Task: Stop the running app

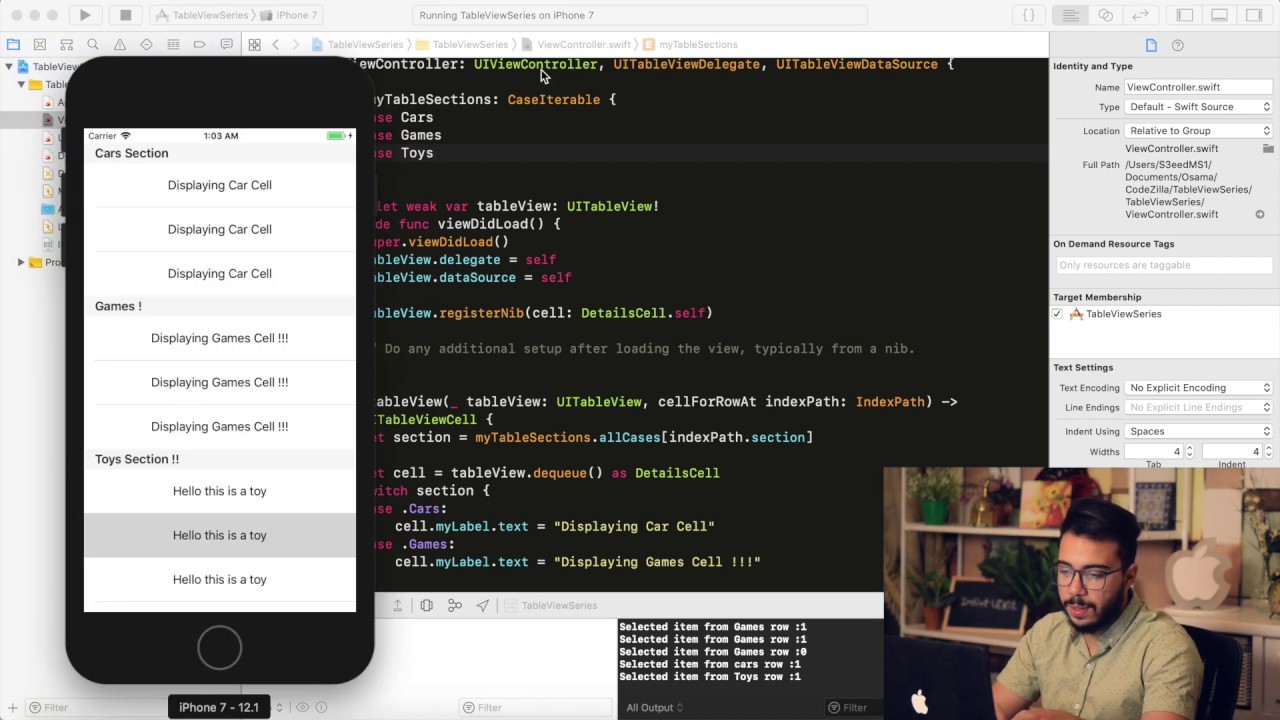Action: click(125, 15)
